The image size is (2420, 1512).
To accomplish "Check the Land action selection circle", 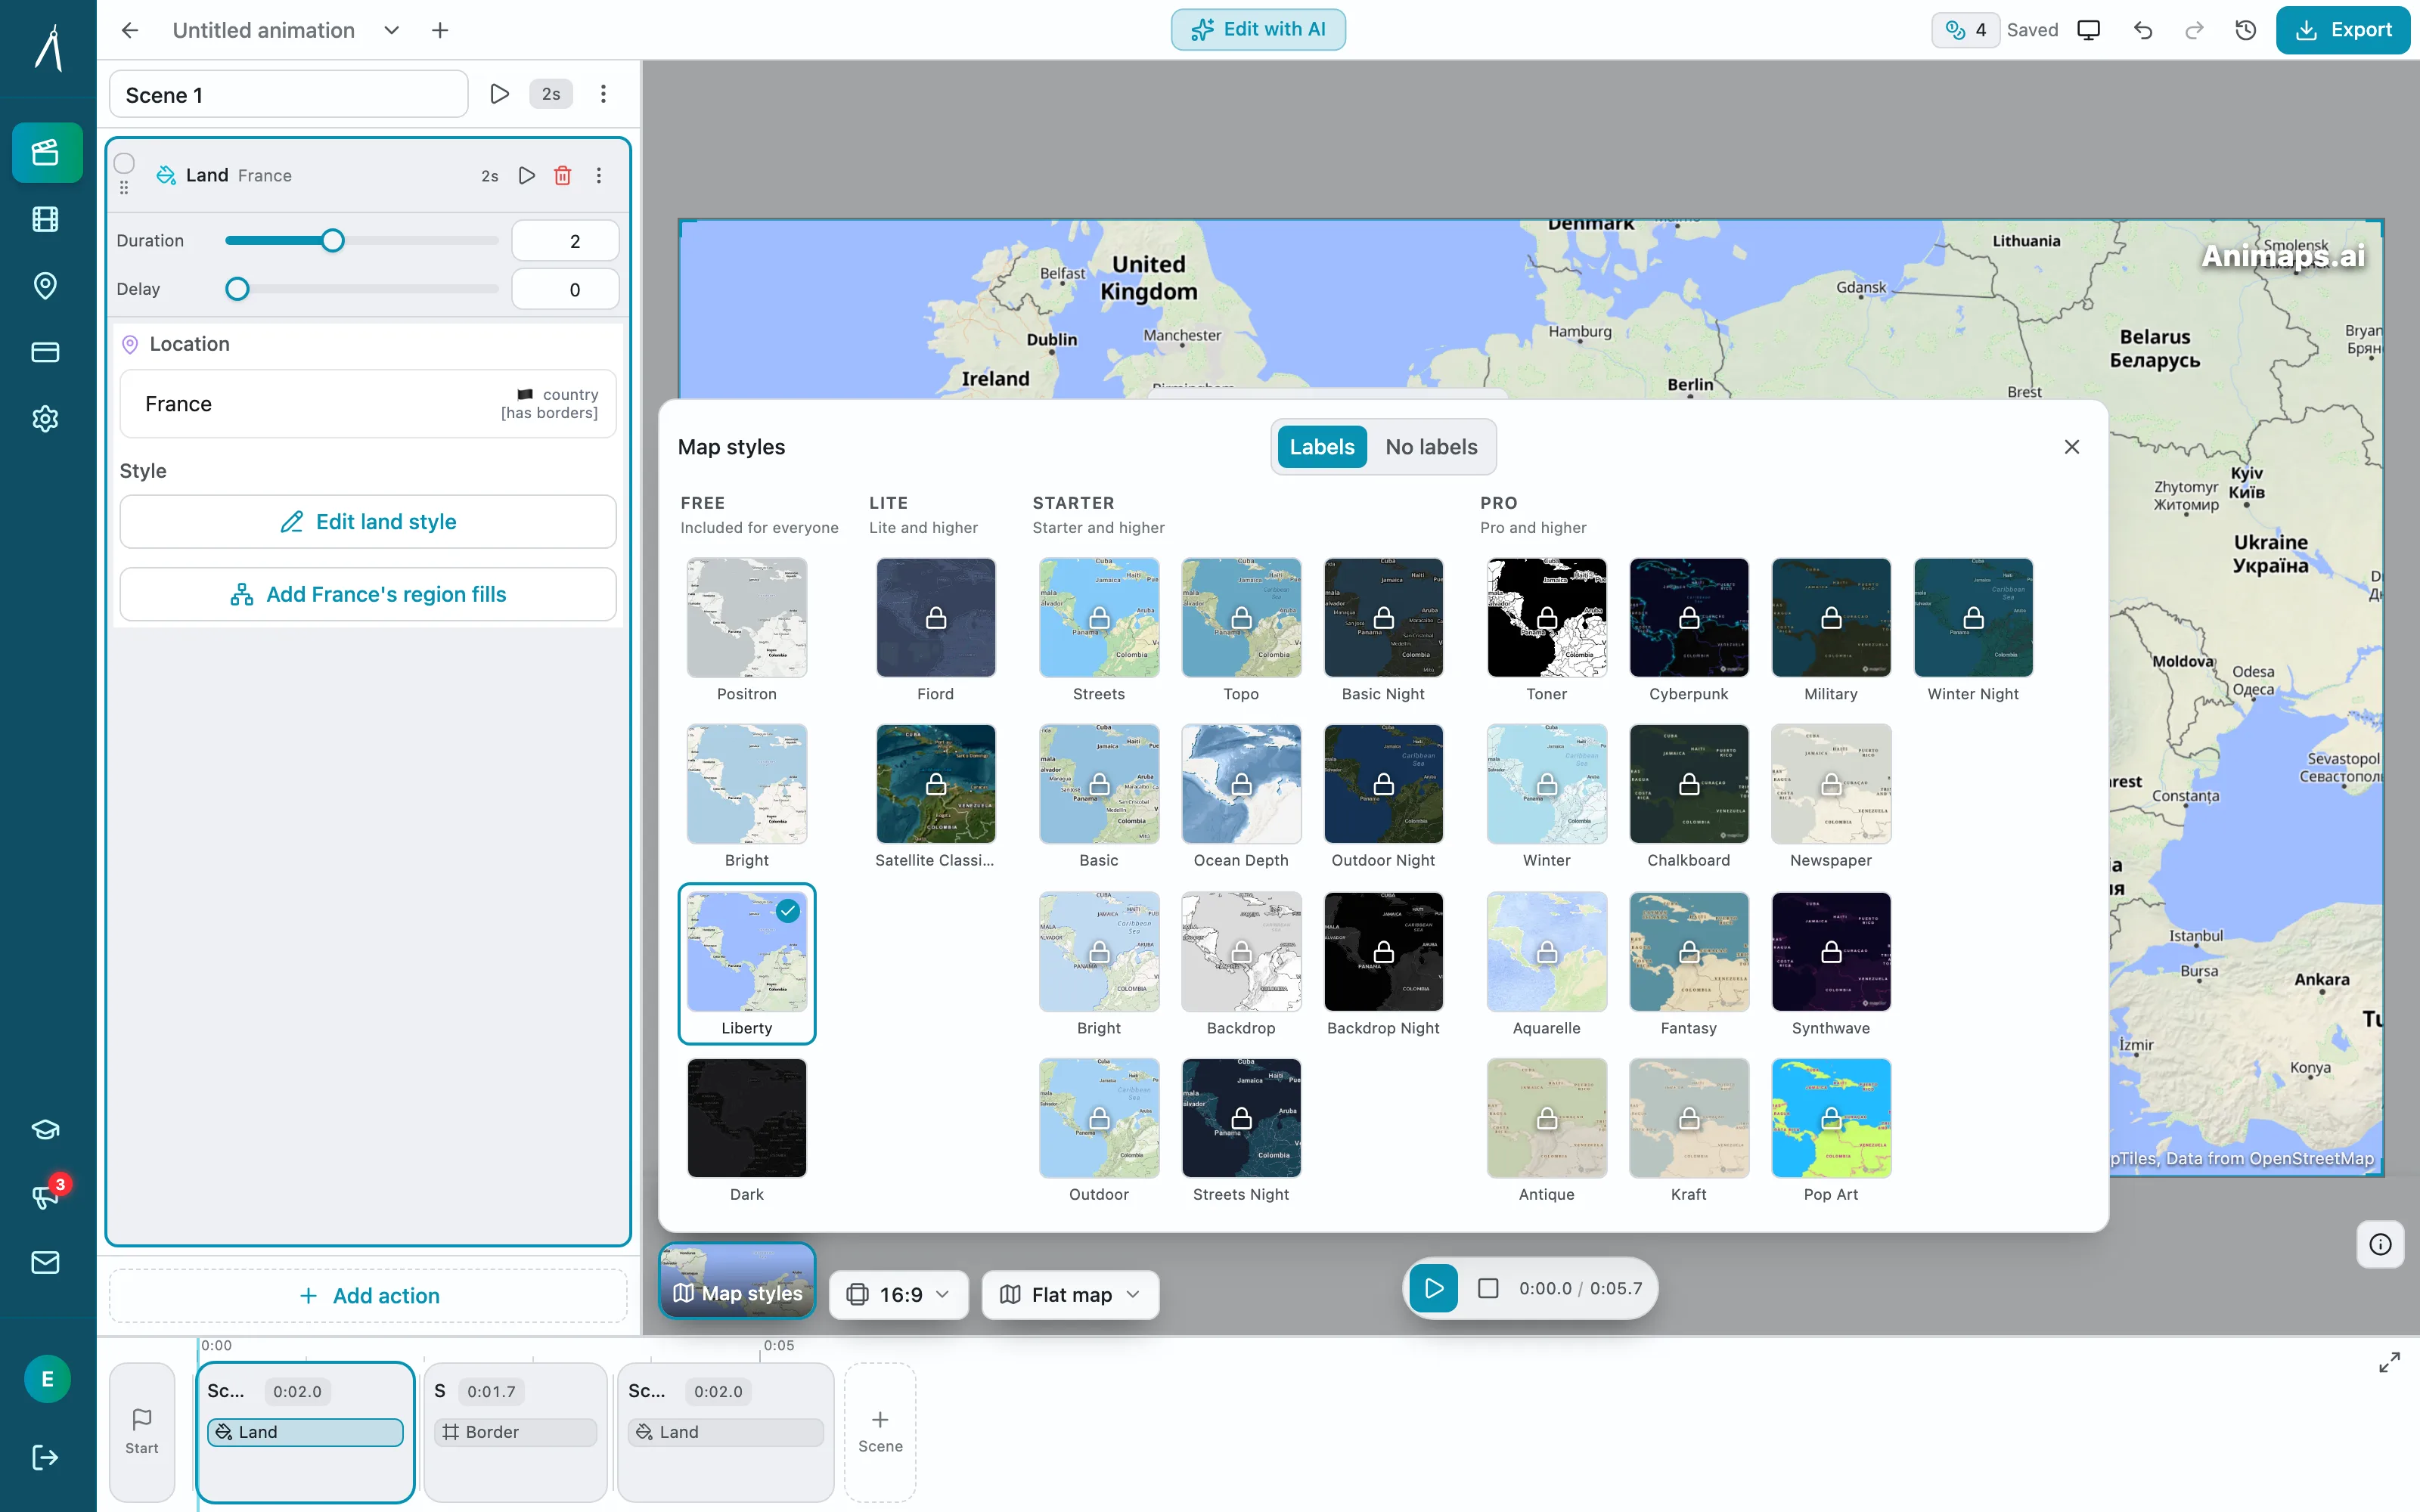I will [124, 164].
